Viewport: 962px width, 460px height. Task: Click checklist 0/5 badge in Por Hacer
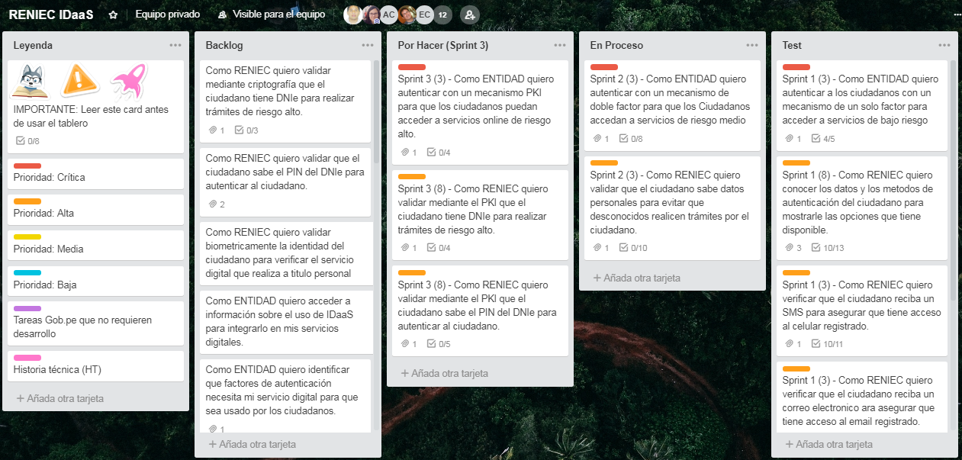(x=438, y=344)
